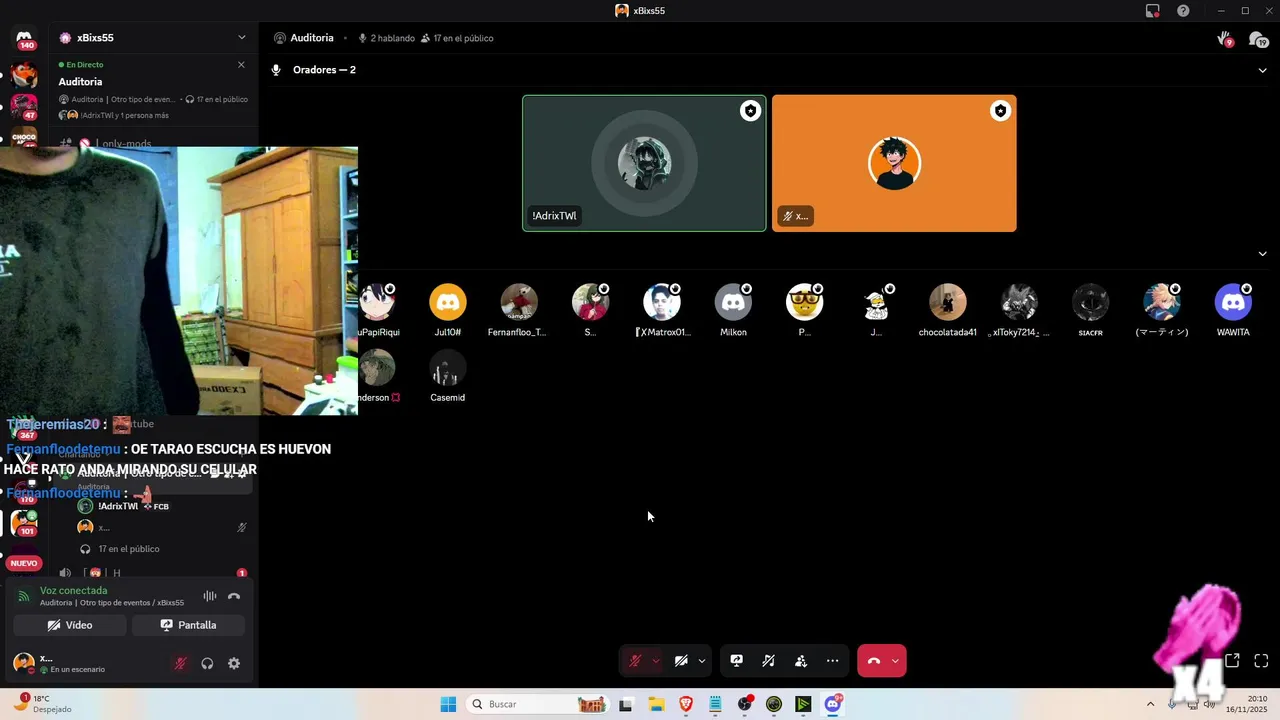Open user settings gear
Screen dimensions: 1280x720
point(234,663)
